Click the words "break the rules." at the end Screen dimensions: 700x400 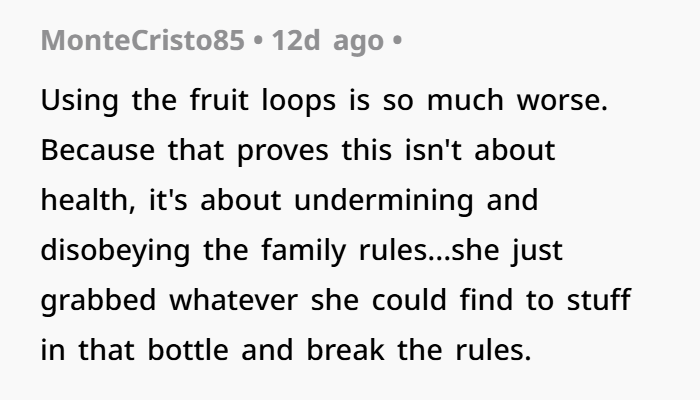tap(419, 350)
